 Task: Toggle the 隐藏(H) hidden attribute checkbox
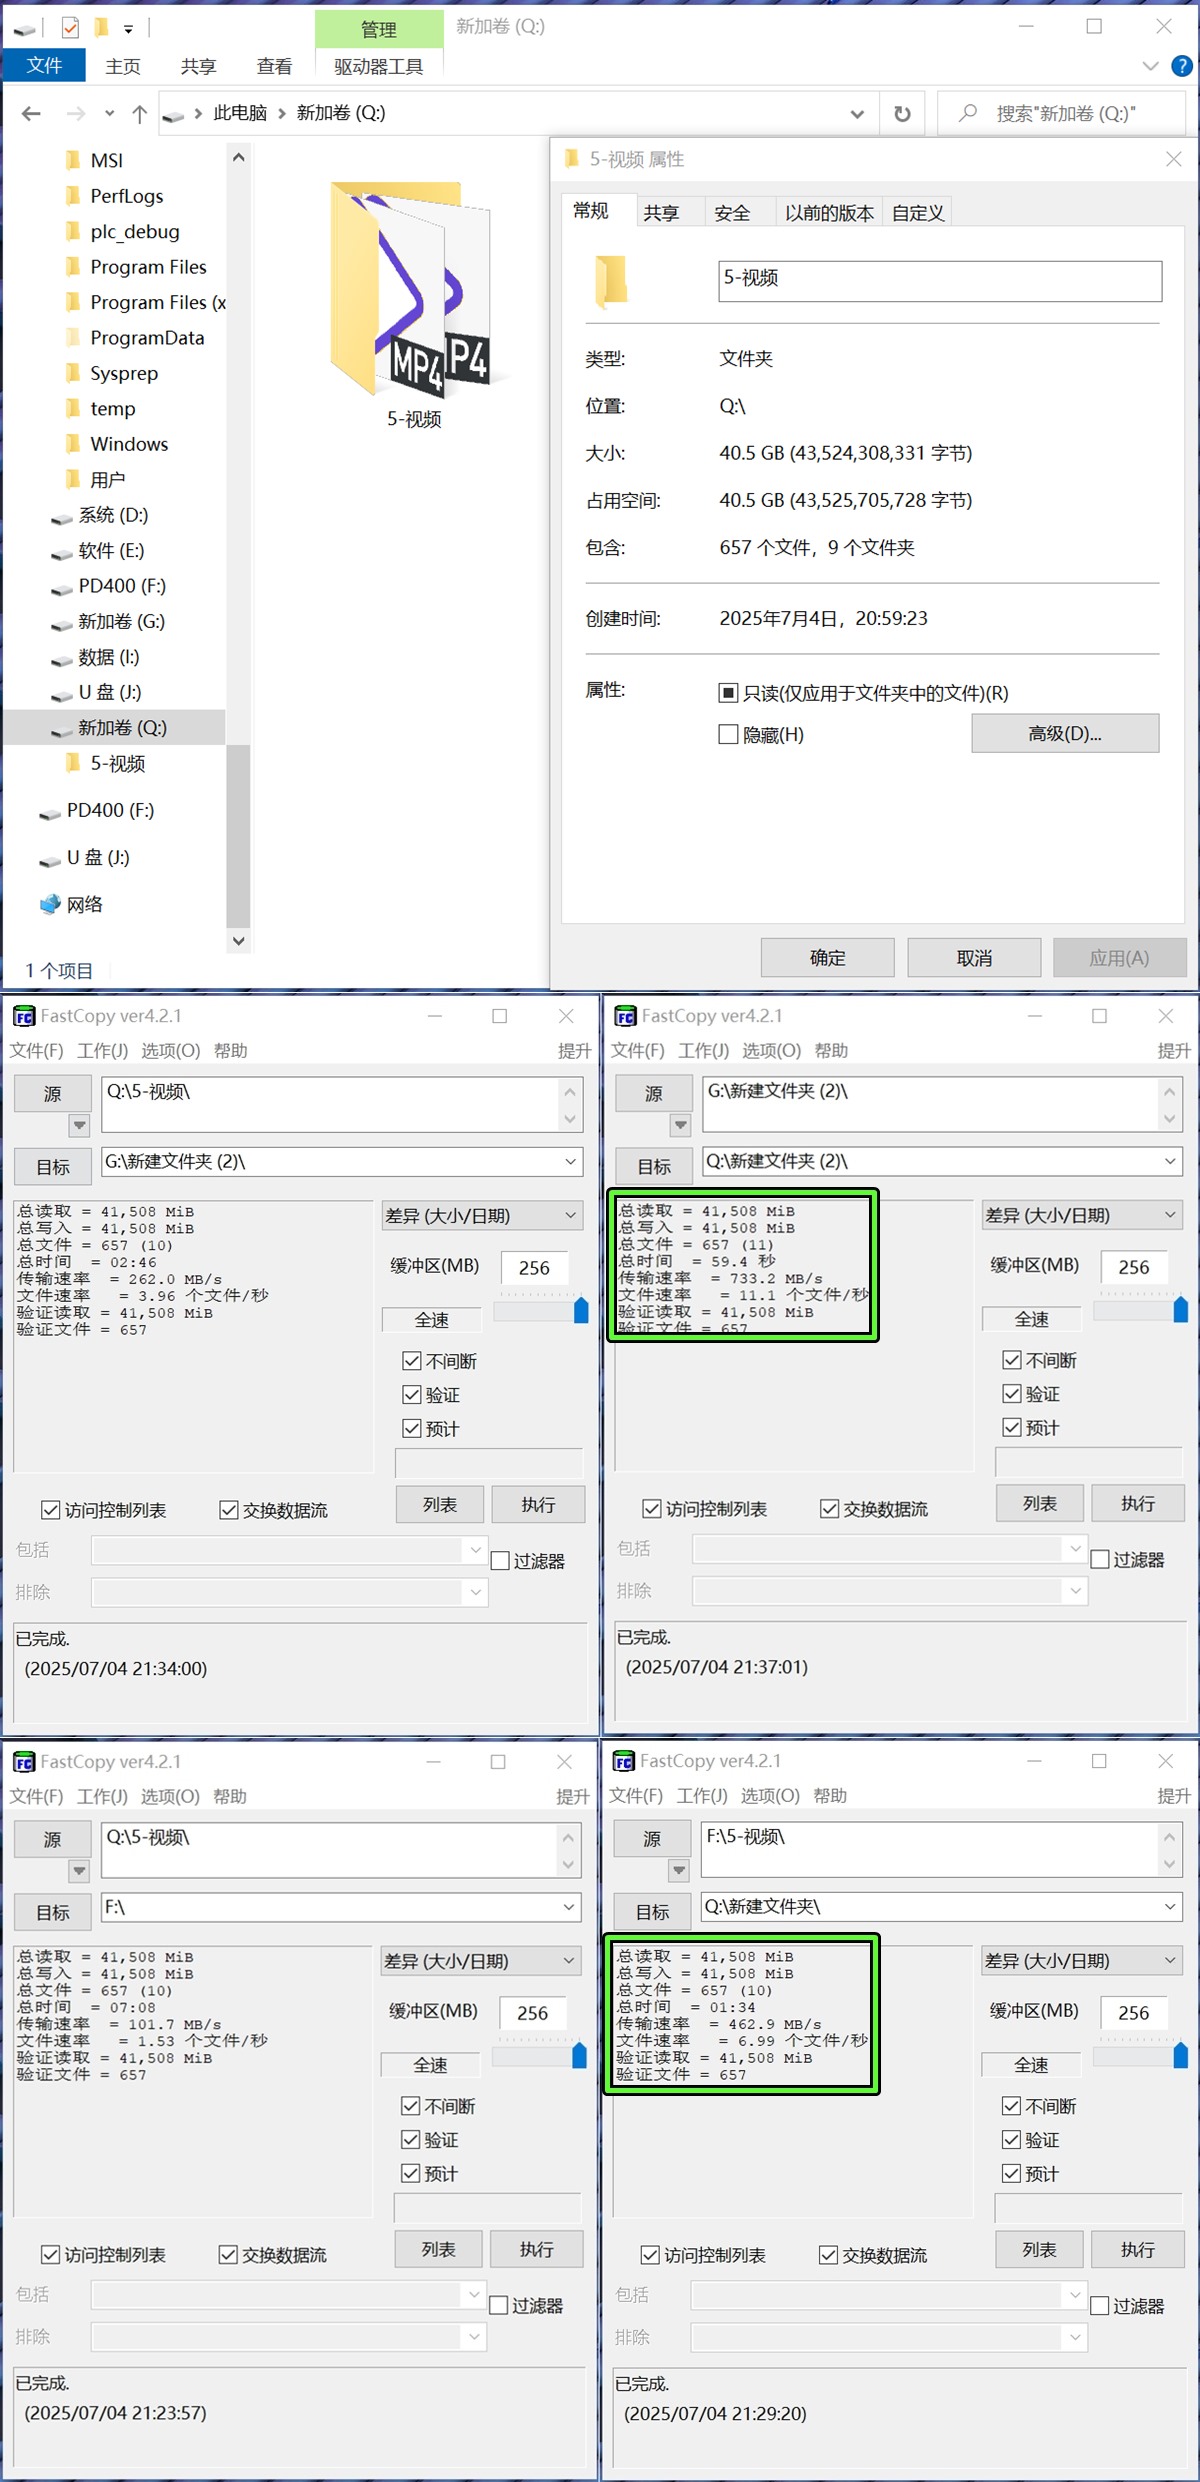click(728, 735)
